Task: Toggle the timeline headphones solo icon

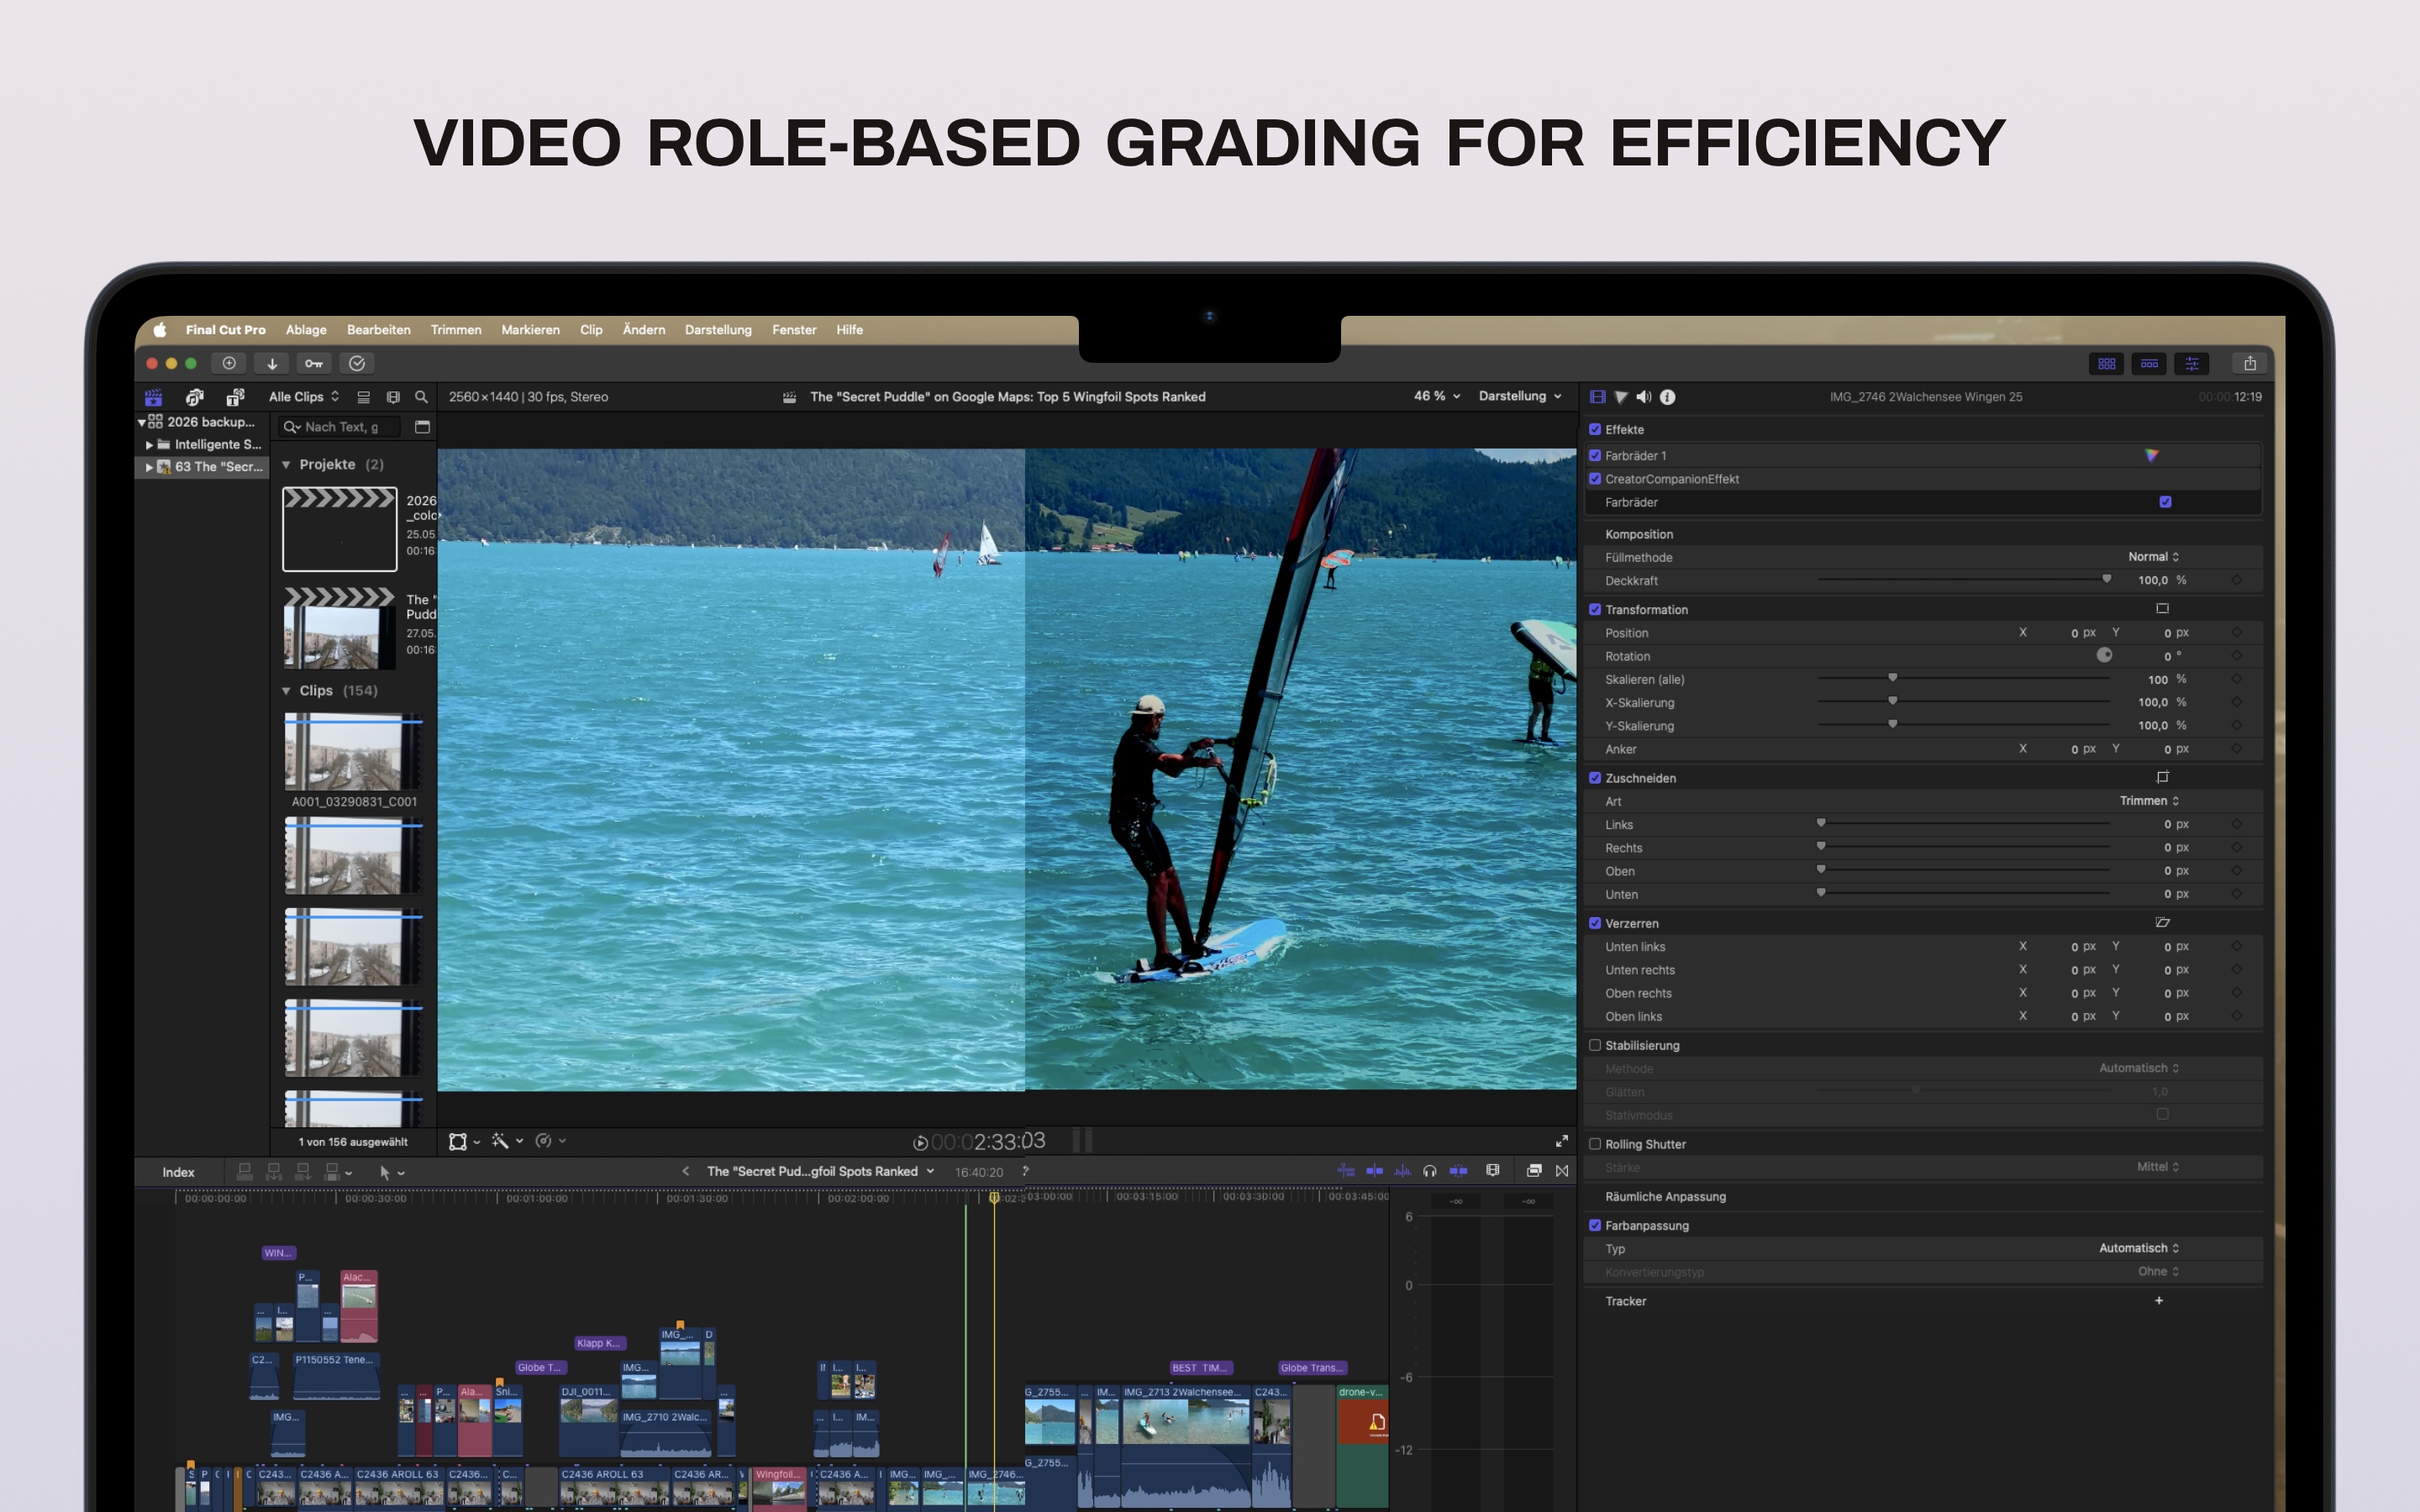Action: pos(1430,1171)
